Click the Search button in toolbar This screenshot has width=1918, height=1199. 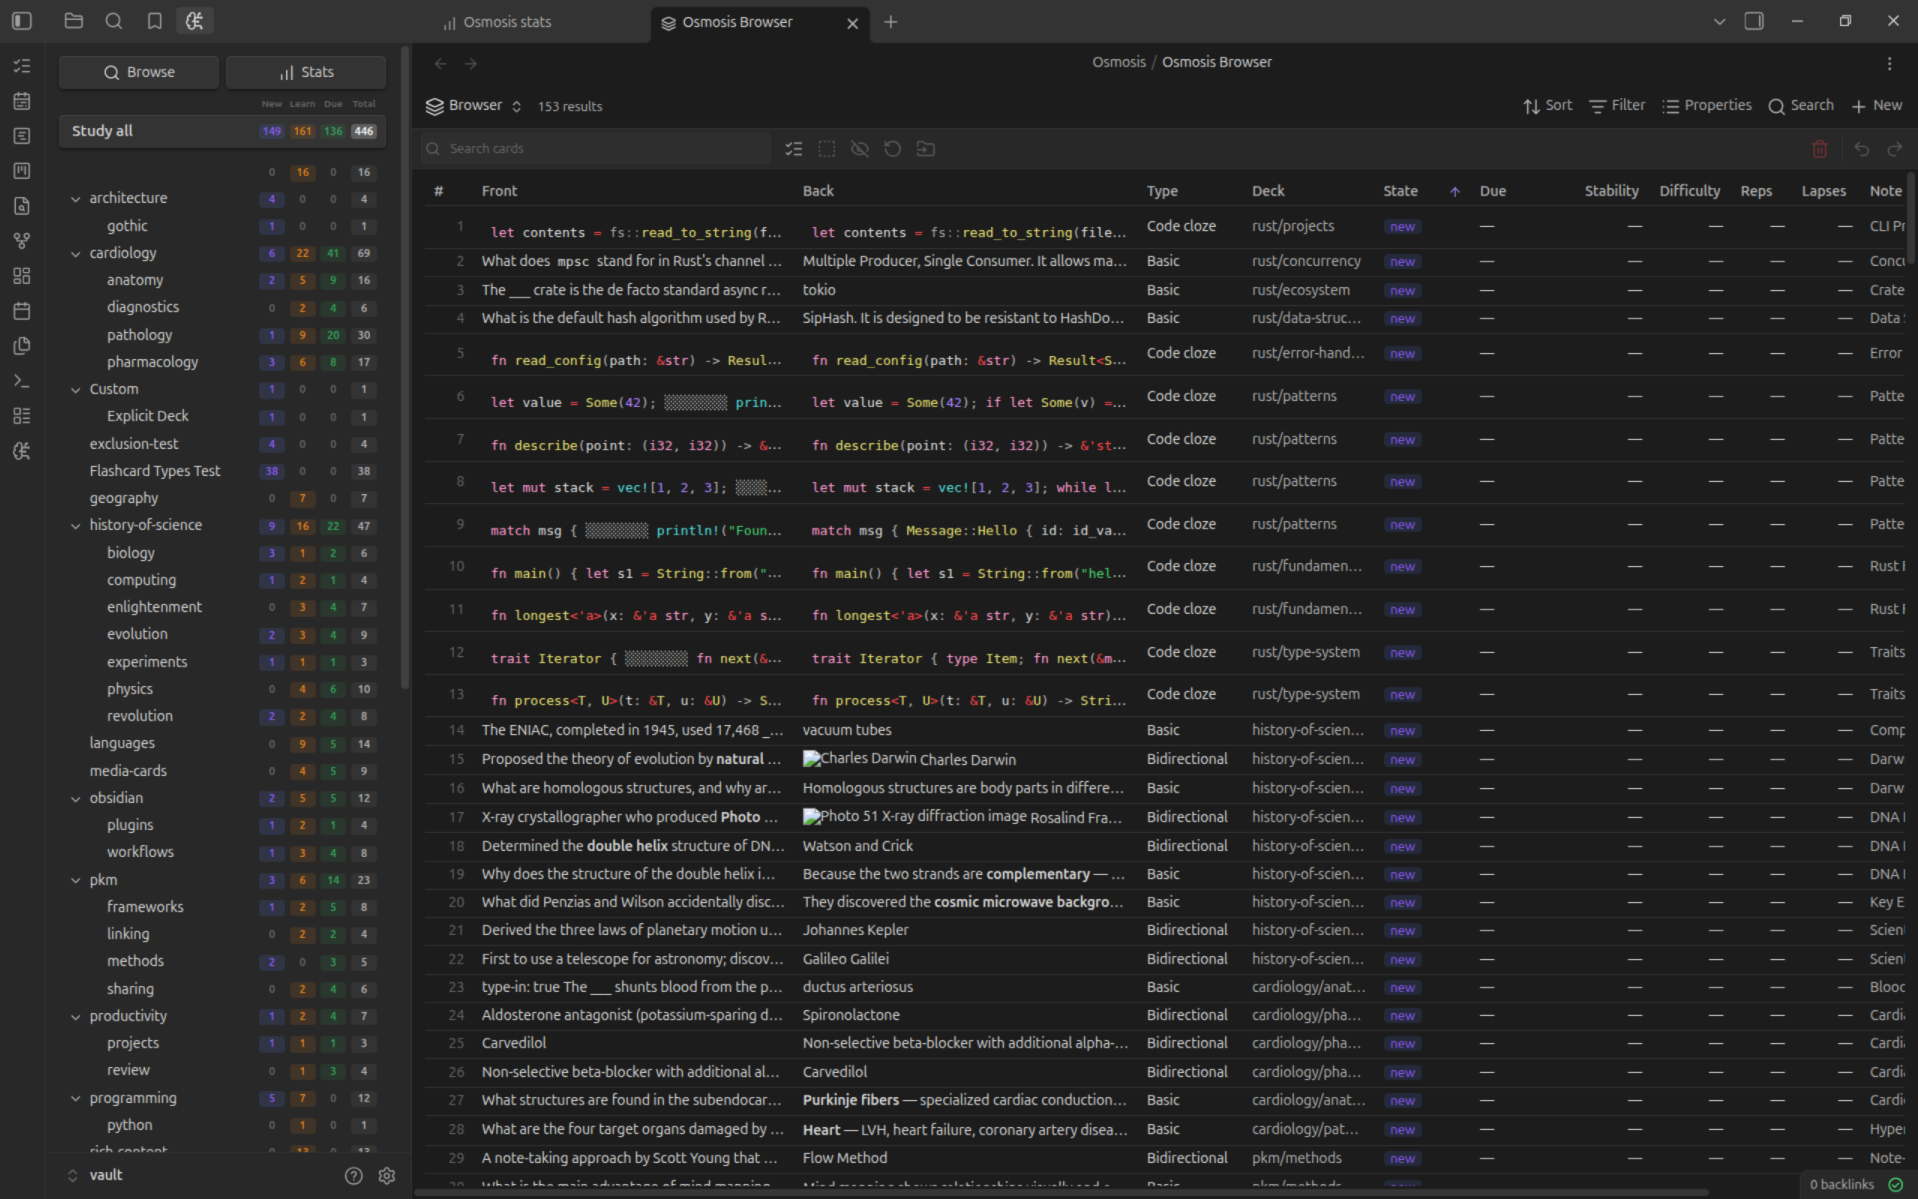[1801, 106]
